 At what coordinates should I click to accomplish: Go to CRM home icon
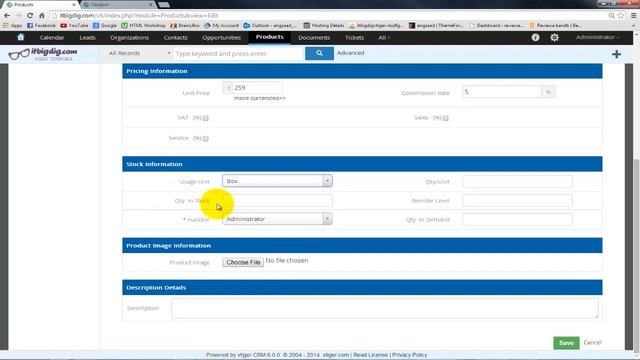[20, 37]
